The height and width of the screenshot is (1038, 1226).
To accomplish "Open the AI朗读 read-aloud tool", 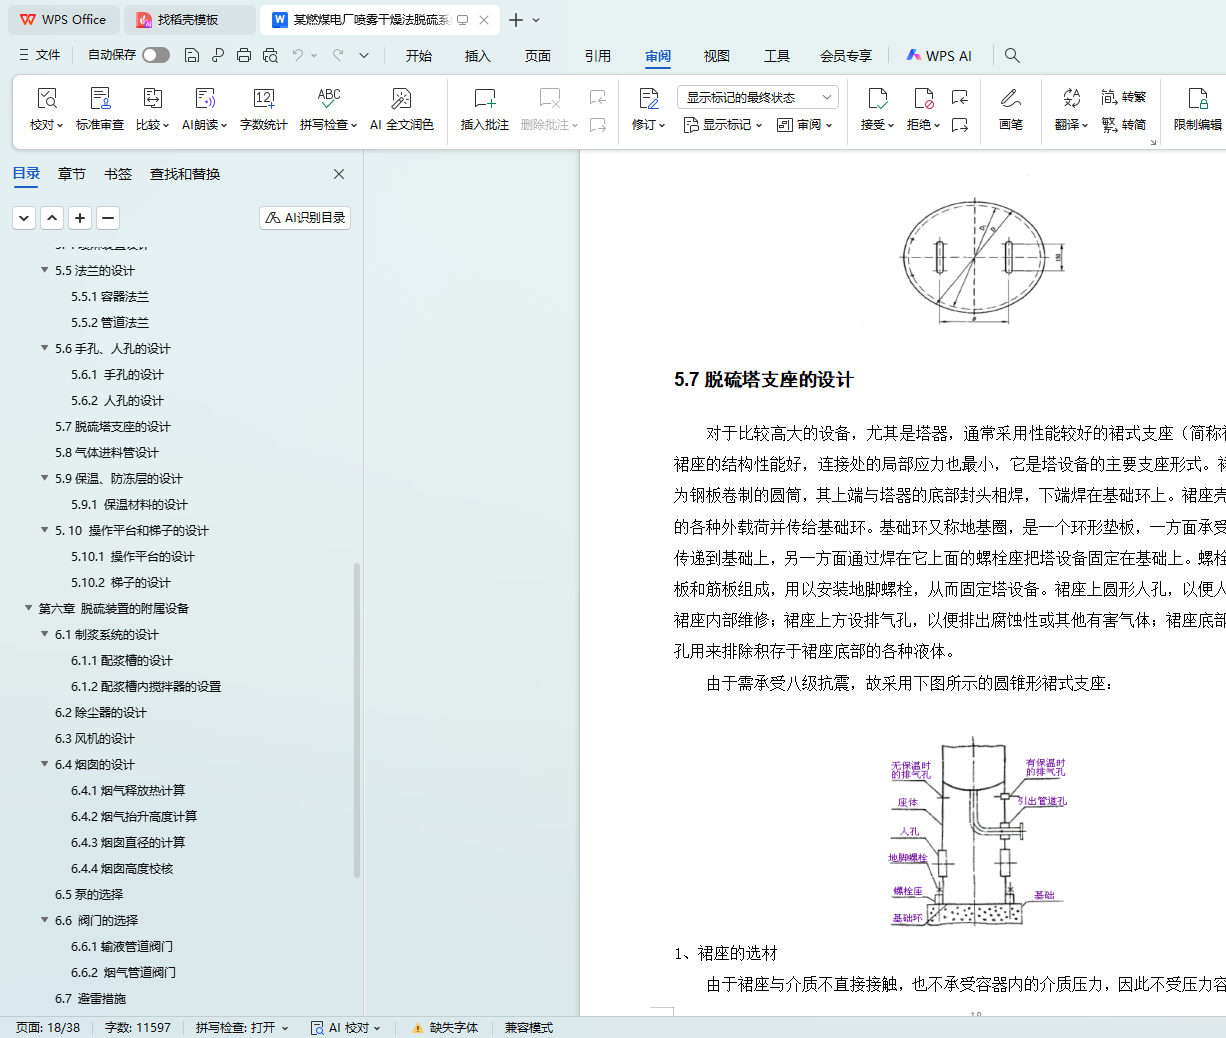I will tap(204, 108).
